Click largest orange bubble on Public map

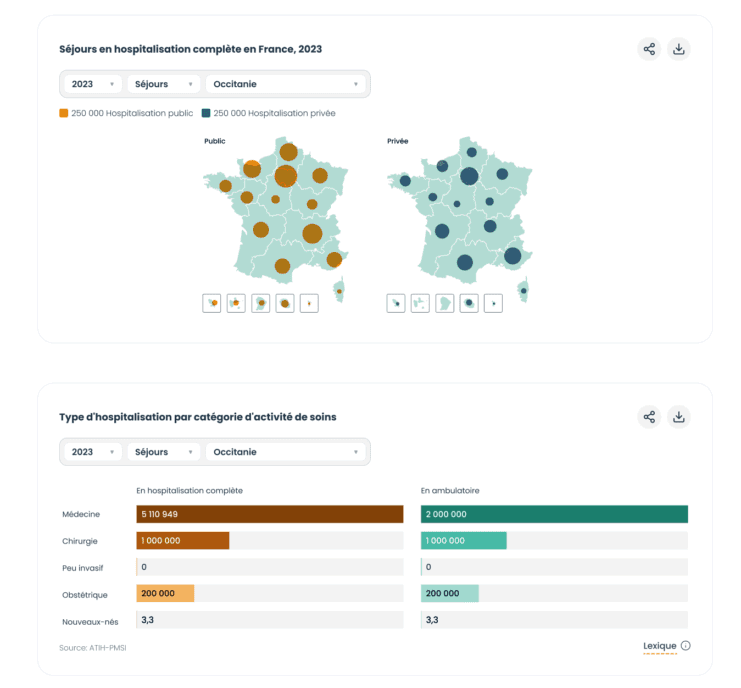pos(286,176)
